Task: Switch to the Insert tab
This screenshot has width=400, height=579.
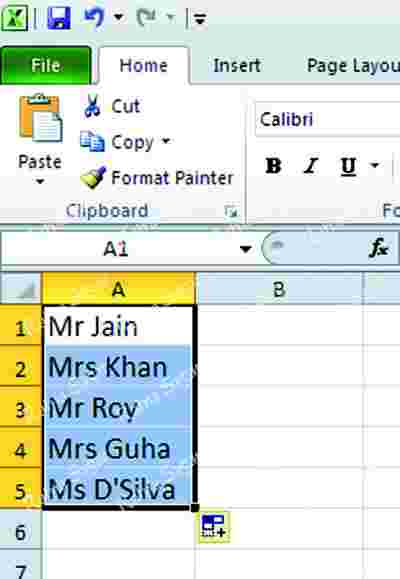Action: [x=237, y=66]
